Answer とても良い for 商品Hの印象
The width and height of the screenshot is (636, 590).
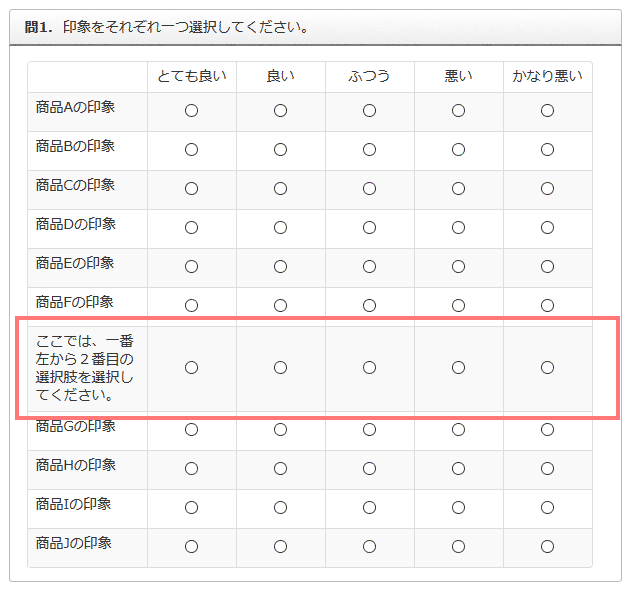(191, 469)
